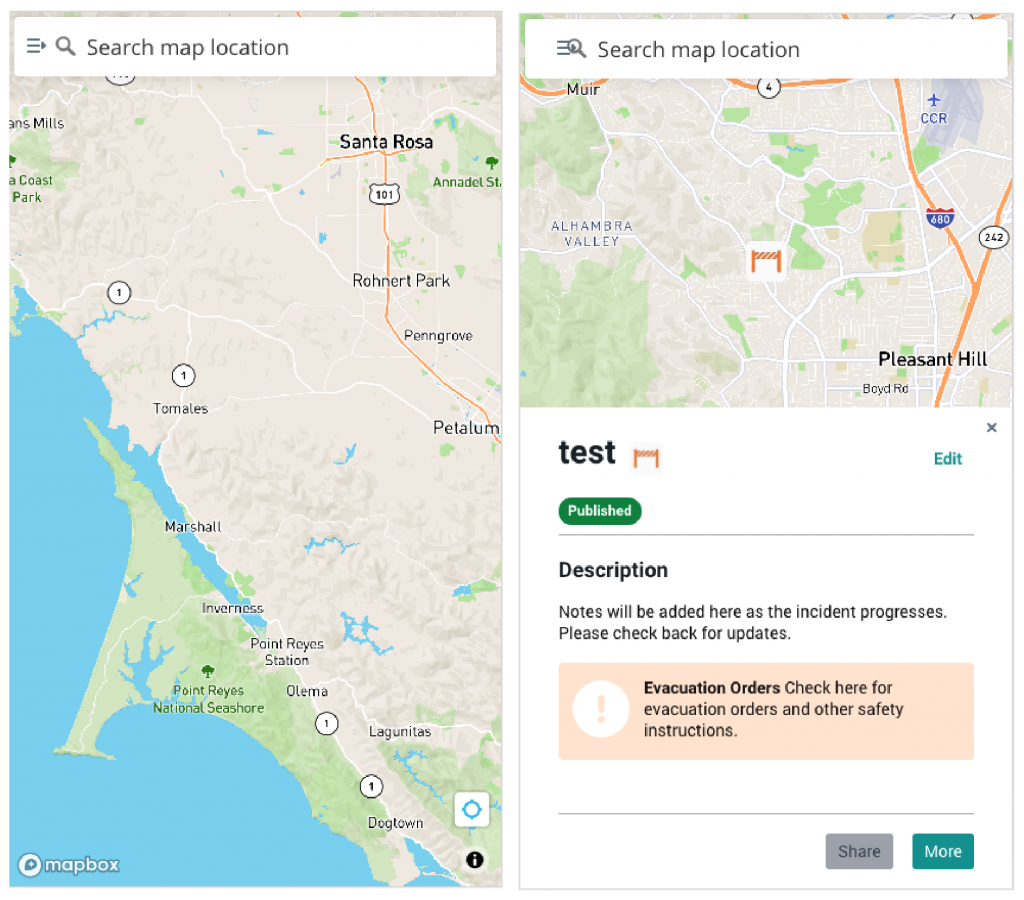Image resolution: width=1024 pixels, height=900 pixels.
Task: Click the magnifier icon in left search bar
Action: pyautogui.click(x=66, y=46)
